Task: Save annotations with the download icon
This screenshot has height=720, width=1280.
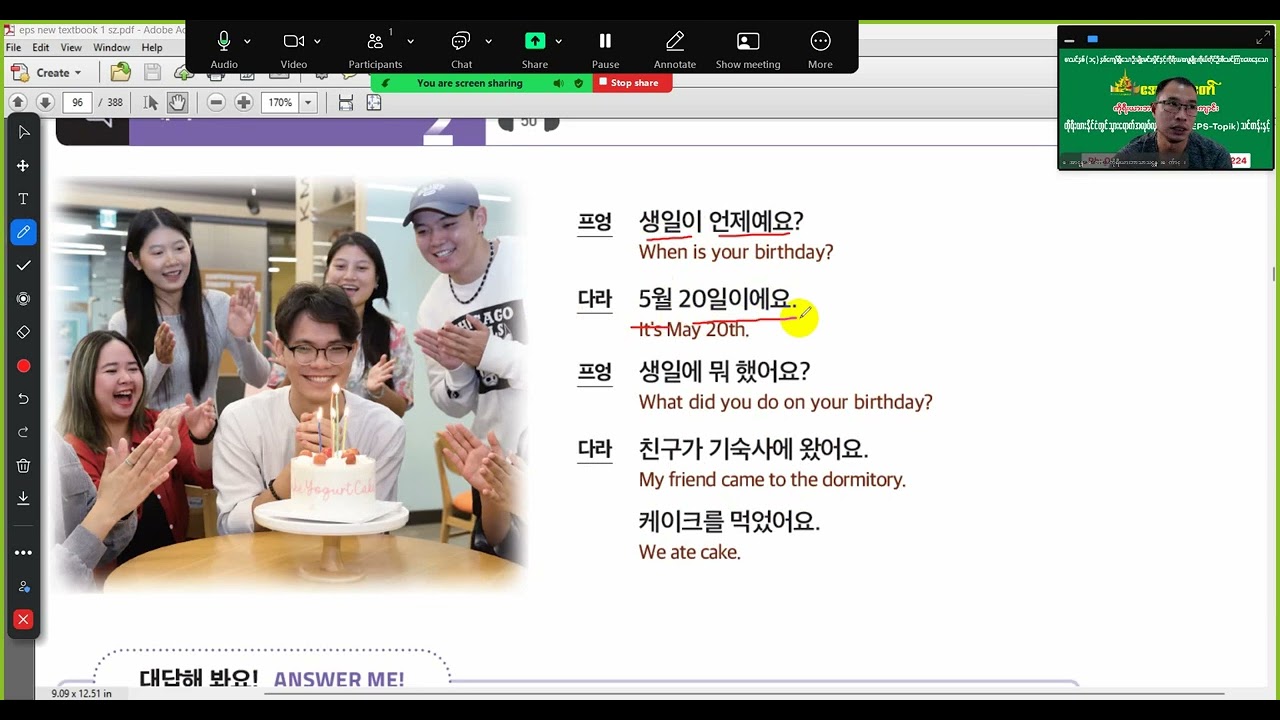Action: pyautogui.click(x=24, y=498)
